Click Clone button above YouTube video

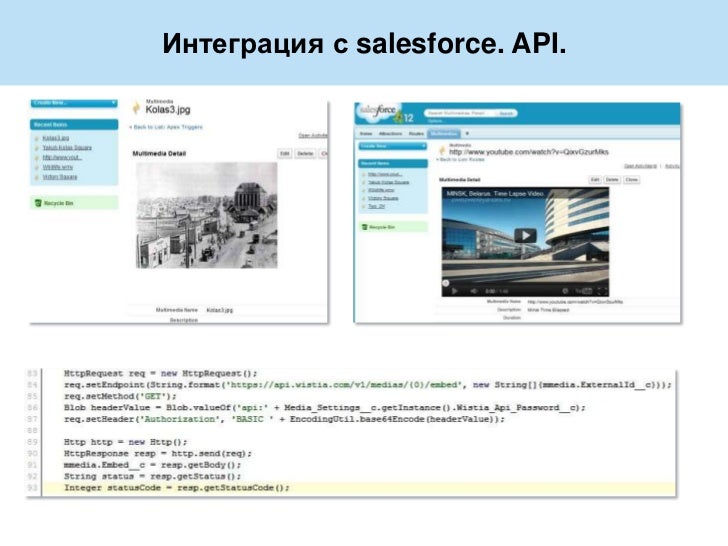631,180
